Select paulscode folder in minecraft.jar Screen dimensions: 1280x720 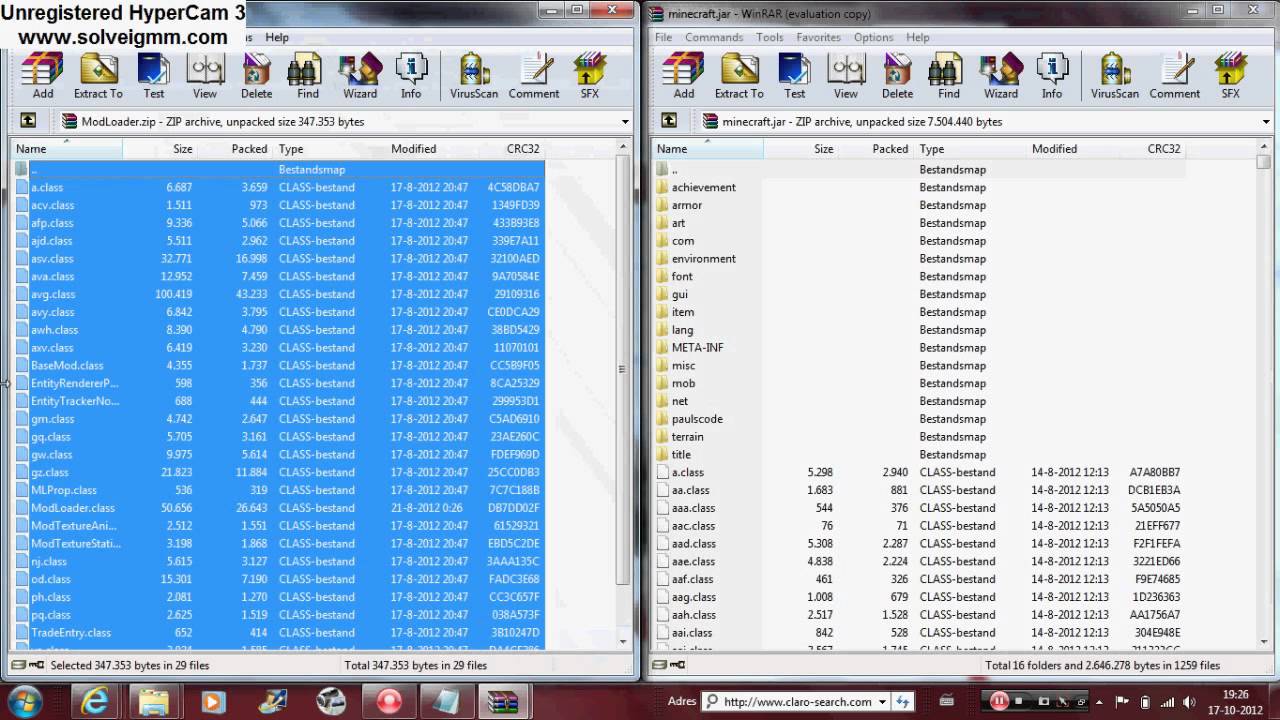pos(697,418)
